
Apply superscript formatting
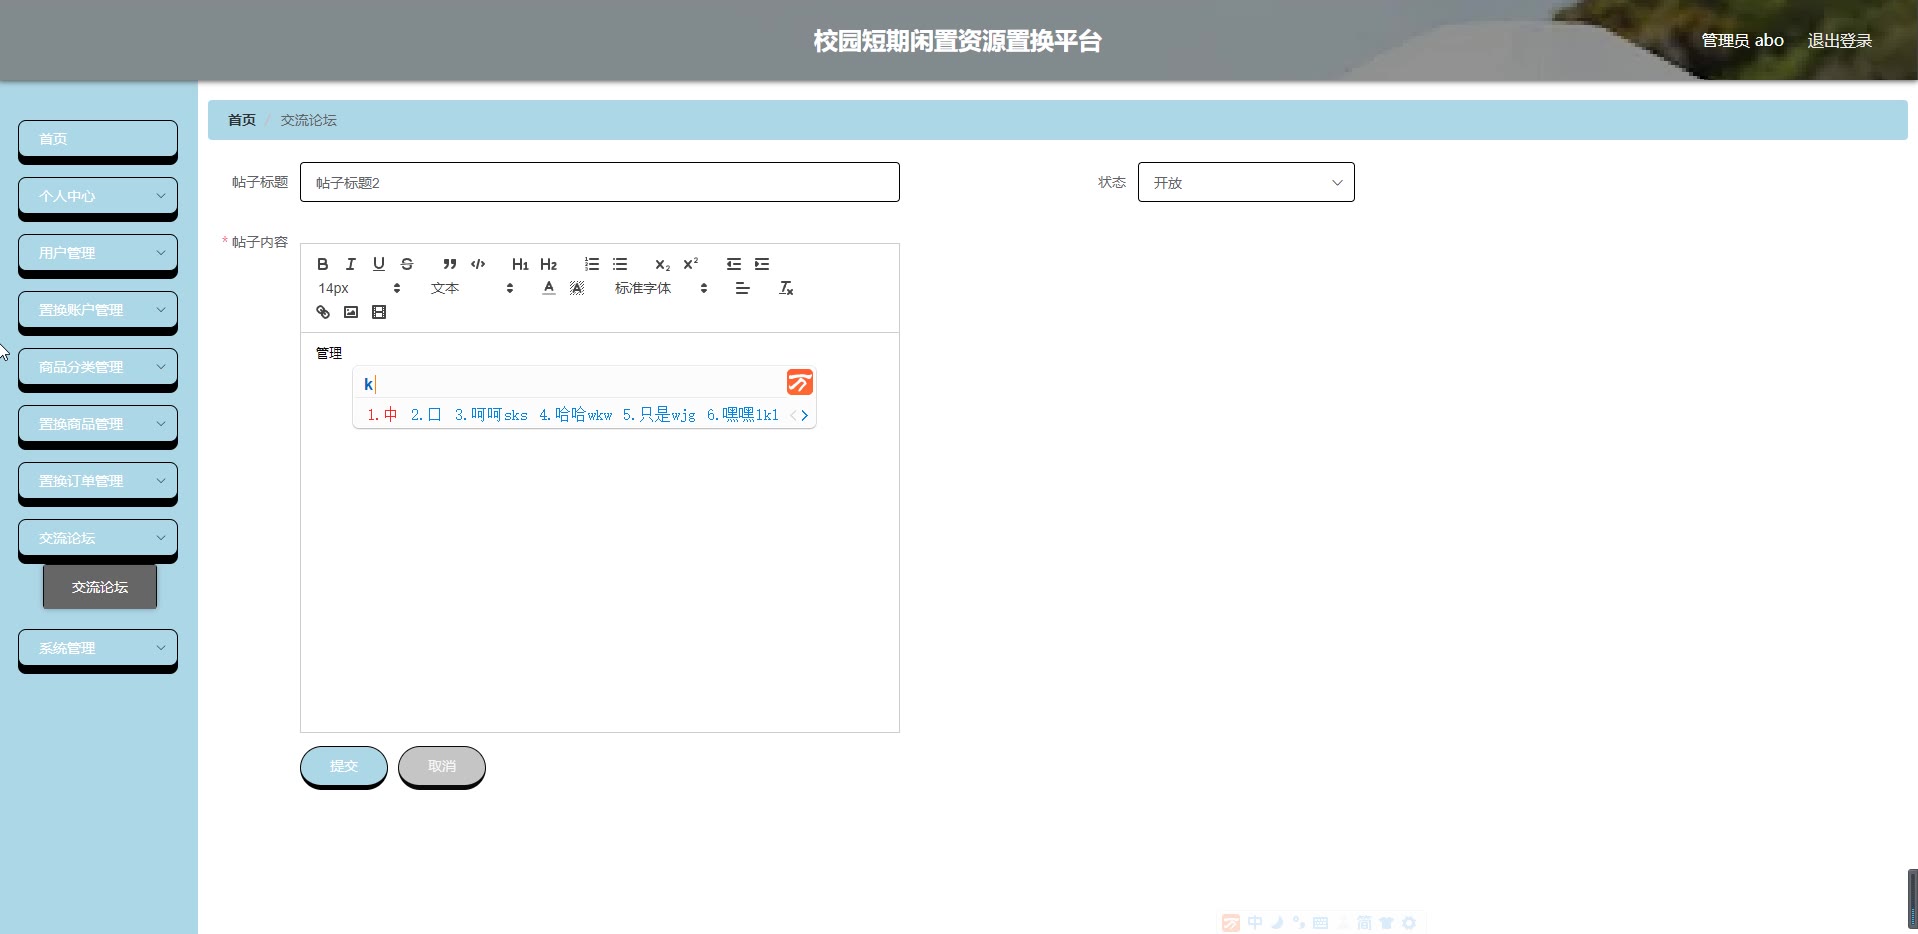coord(690,264)
